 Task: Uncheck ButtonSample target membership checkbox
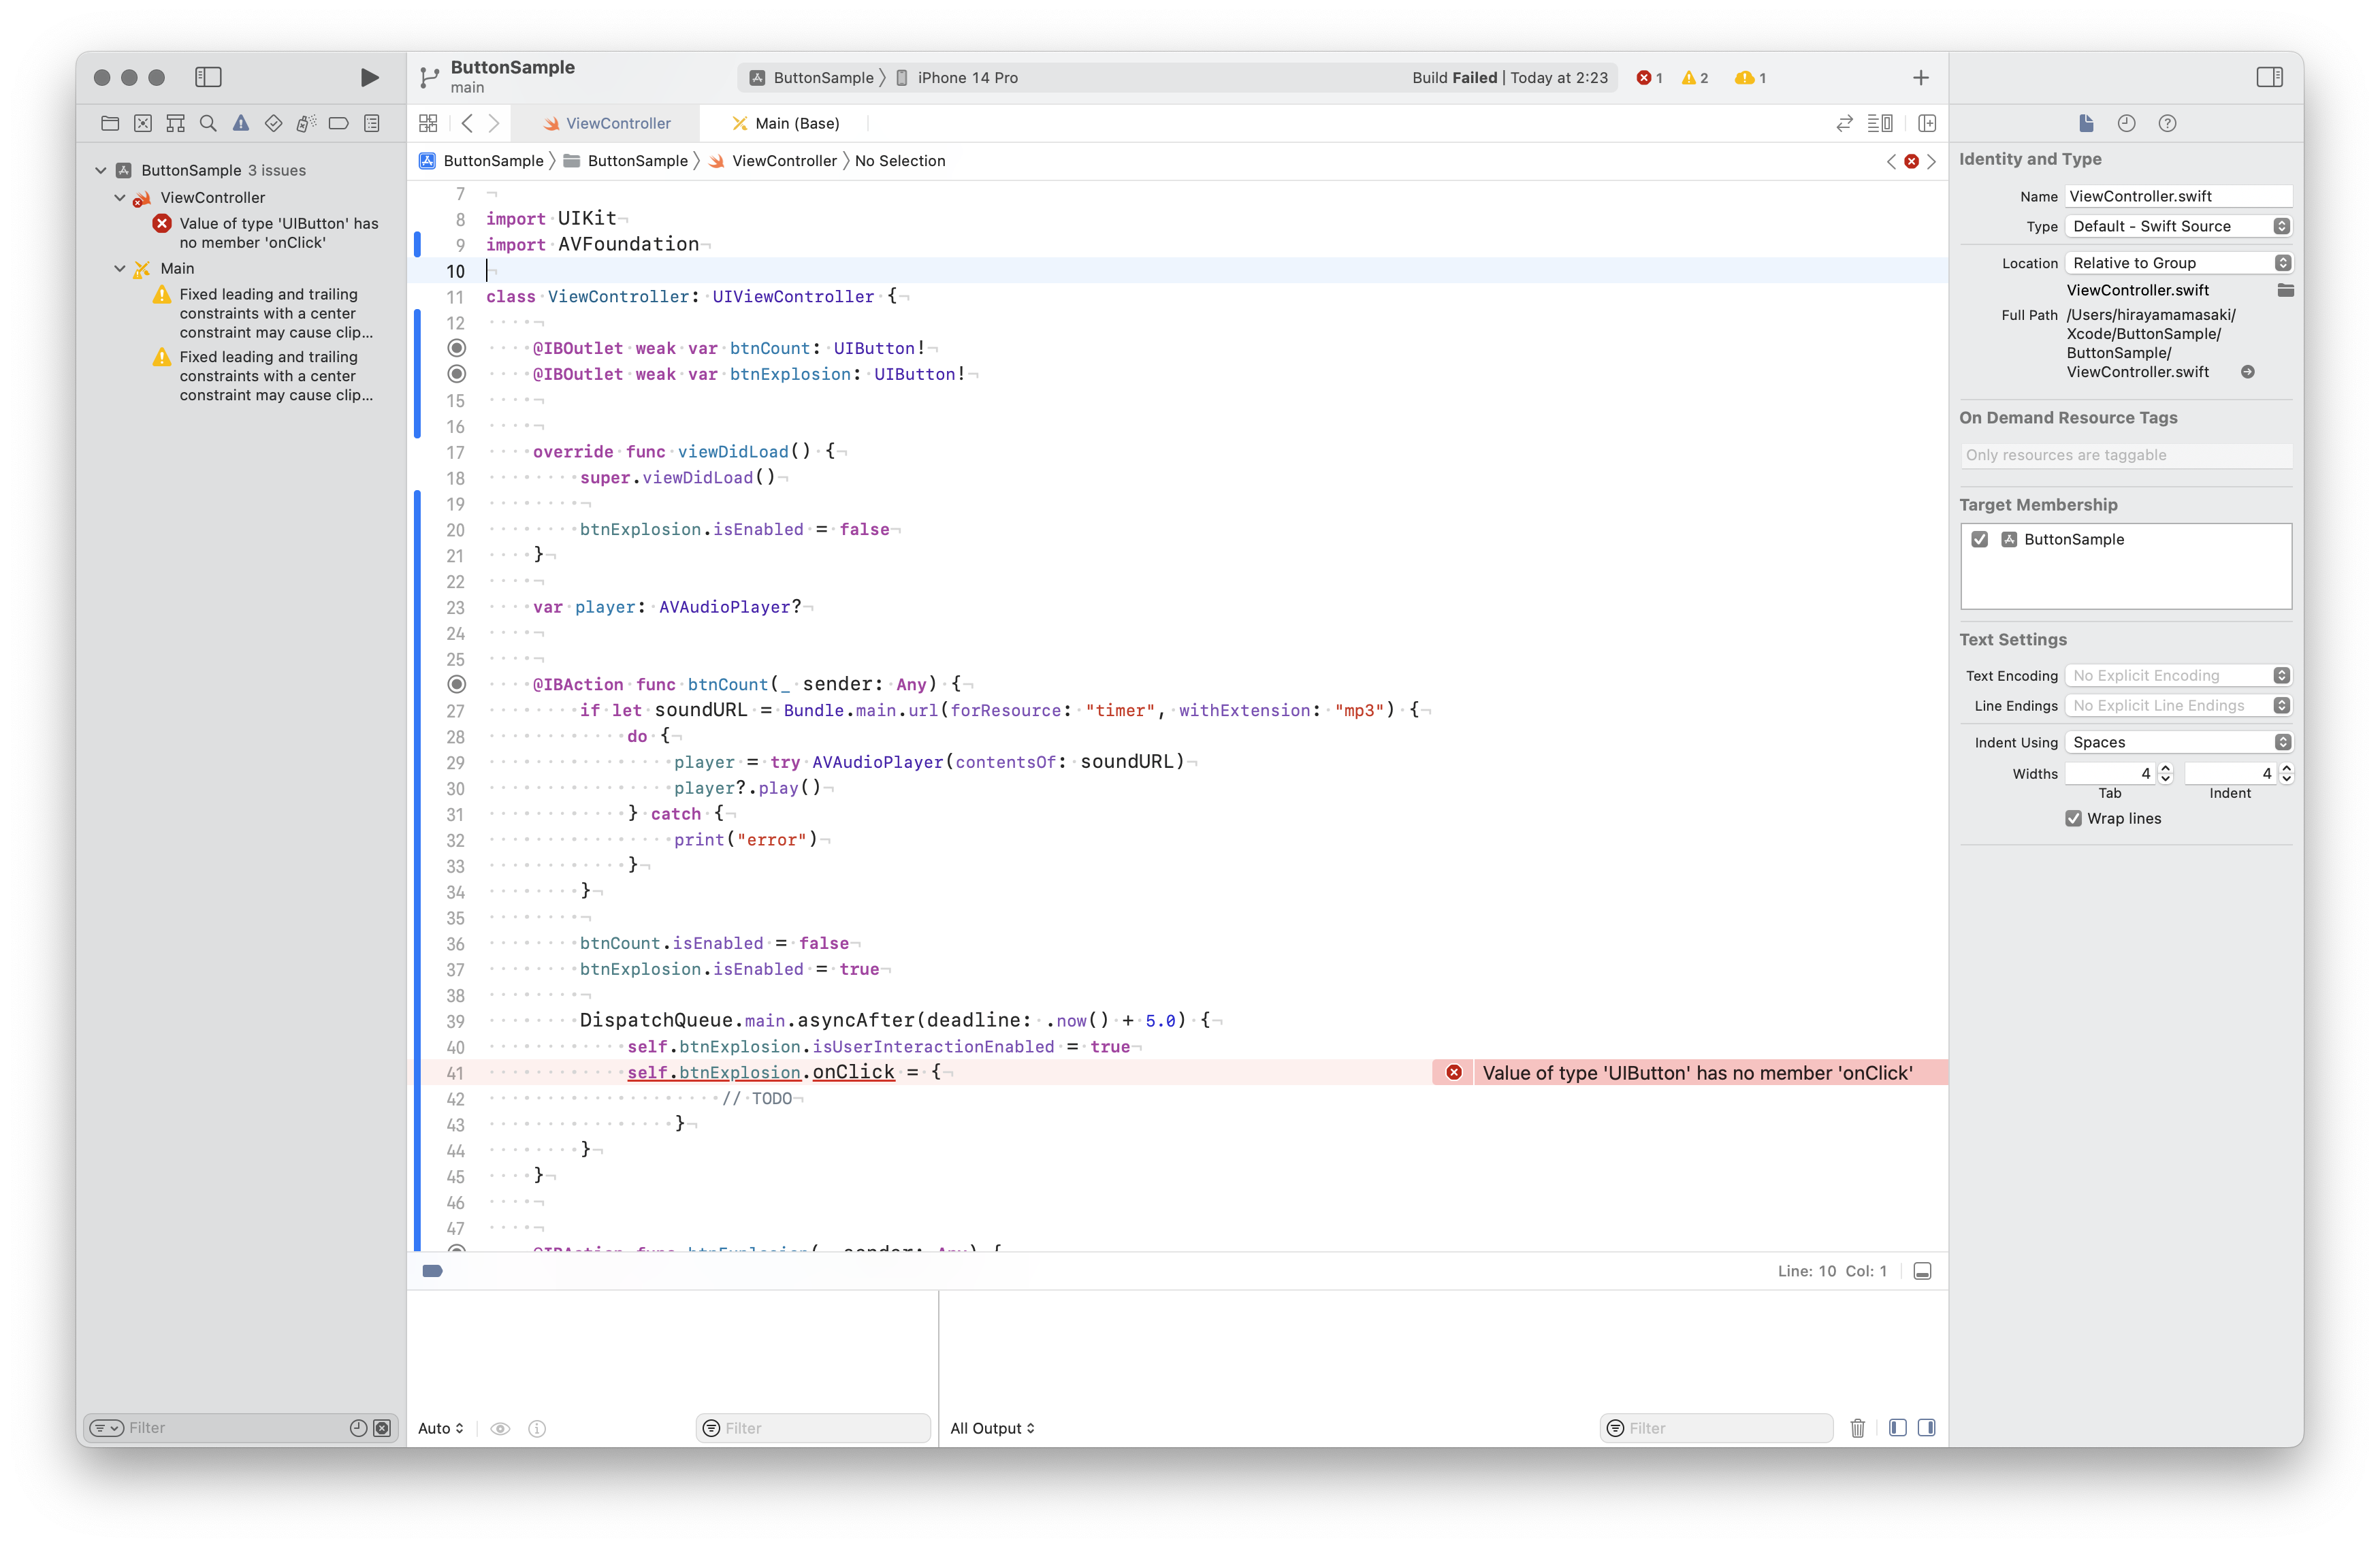pos(1979,539)
